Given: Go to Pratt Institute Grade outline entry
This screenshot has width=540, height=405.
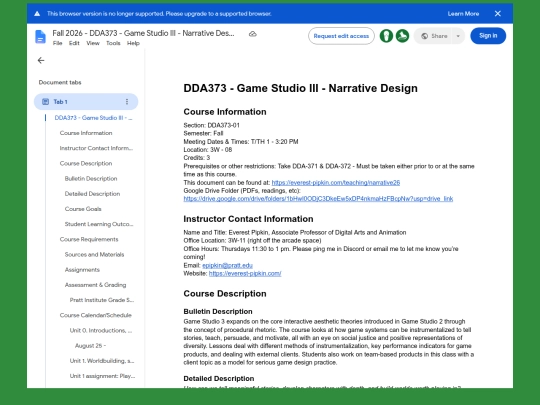Looking at the screenshot, I should click(x=102, y=300).
